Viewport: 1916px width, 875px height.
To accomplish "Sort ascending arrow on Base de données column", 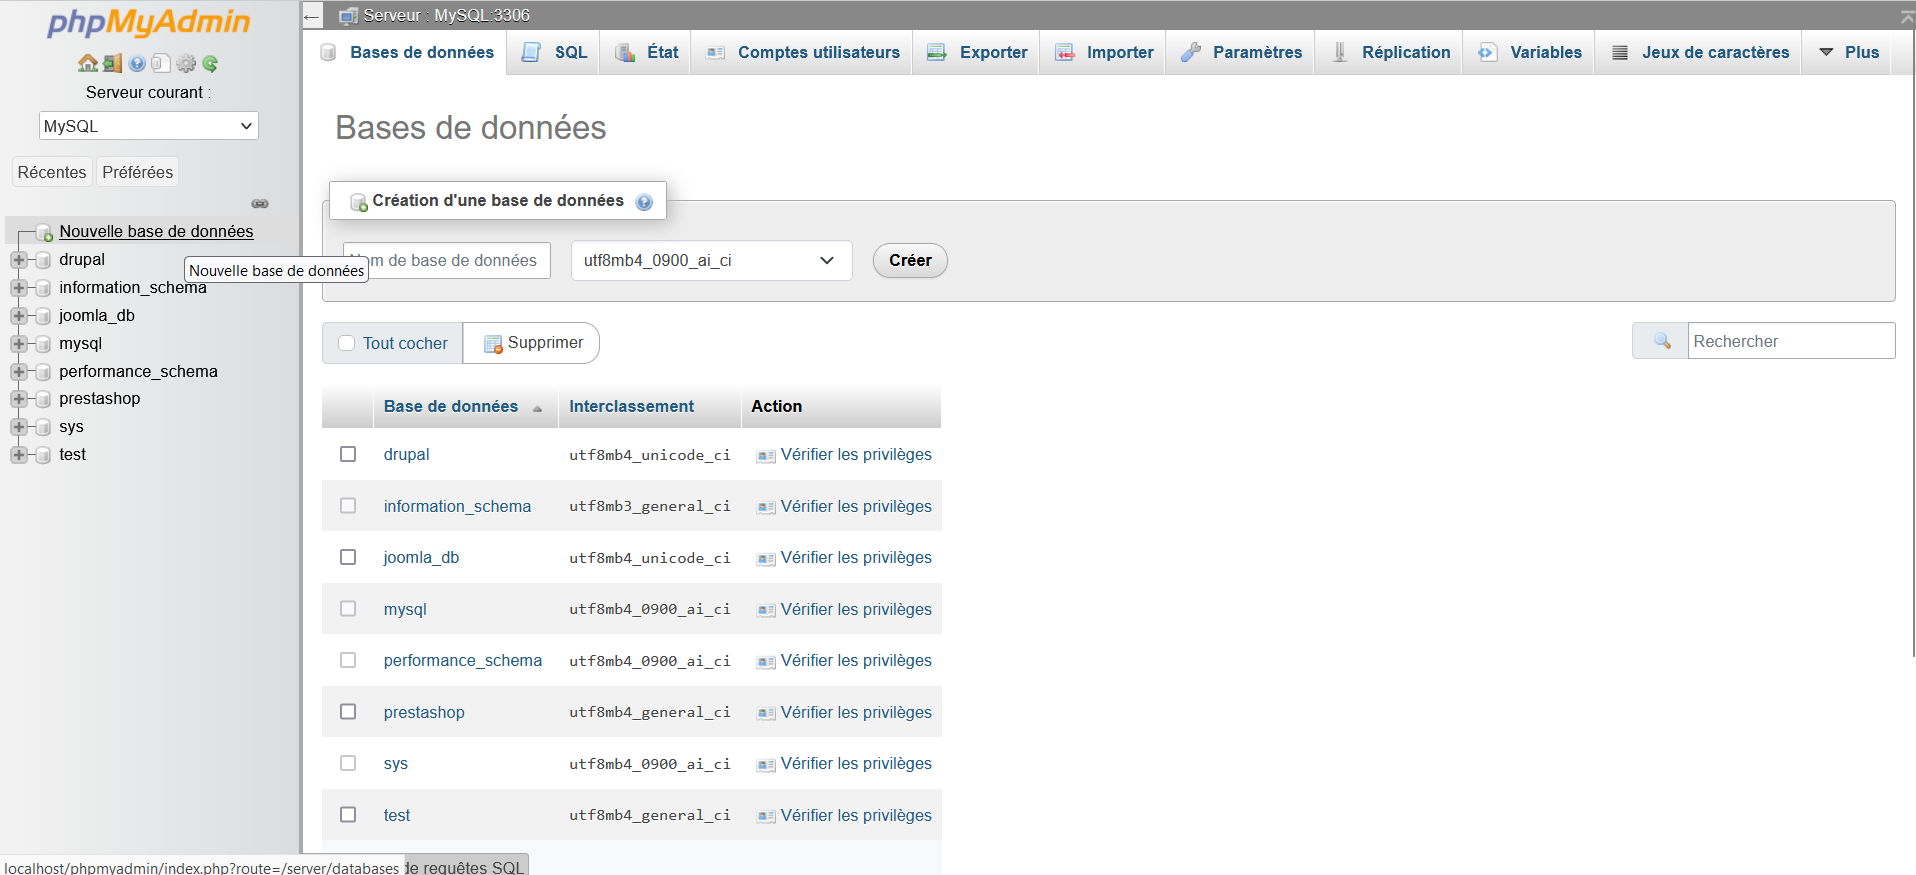I will [x=537, y=408].
